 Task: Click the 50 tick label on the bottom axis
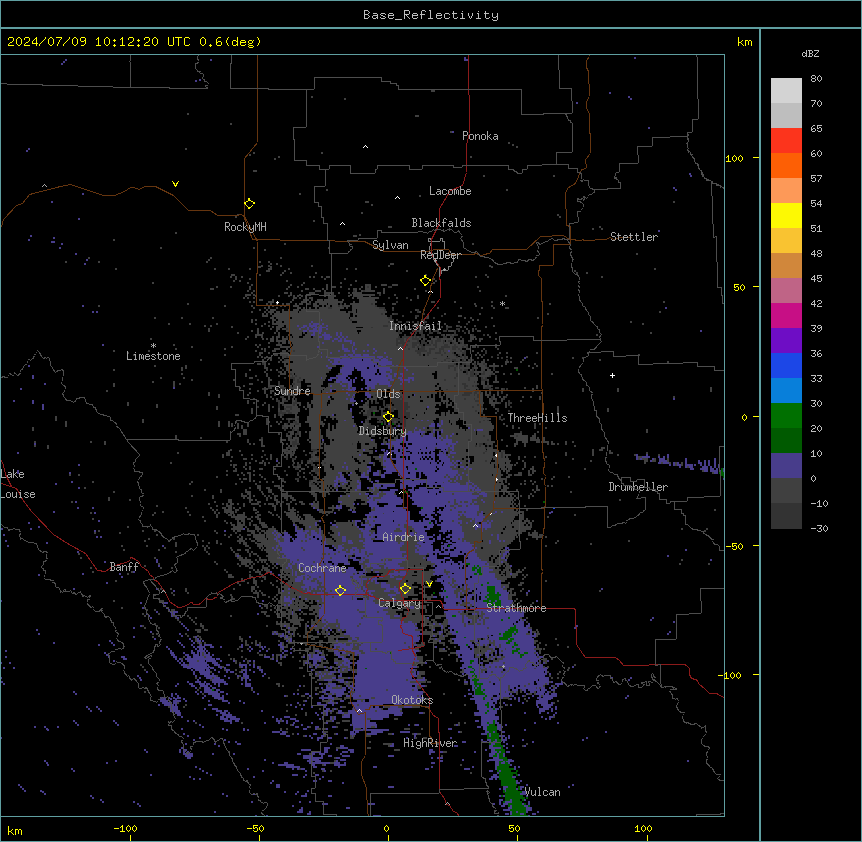coord(514,829)
